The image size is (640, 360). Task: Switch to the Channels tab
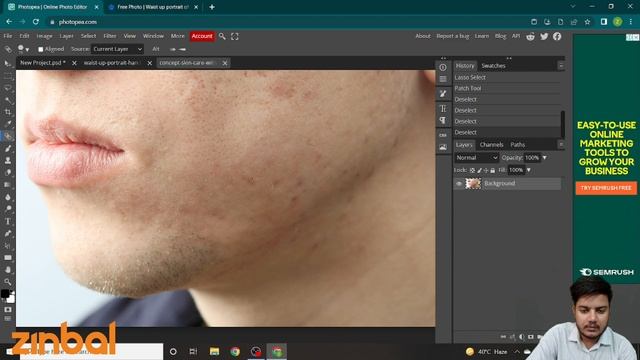(x=491, y=144)
